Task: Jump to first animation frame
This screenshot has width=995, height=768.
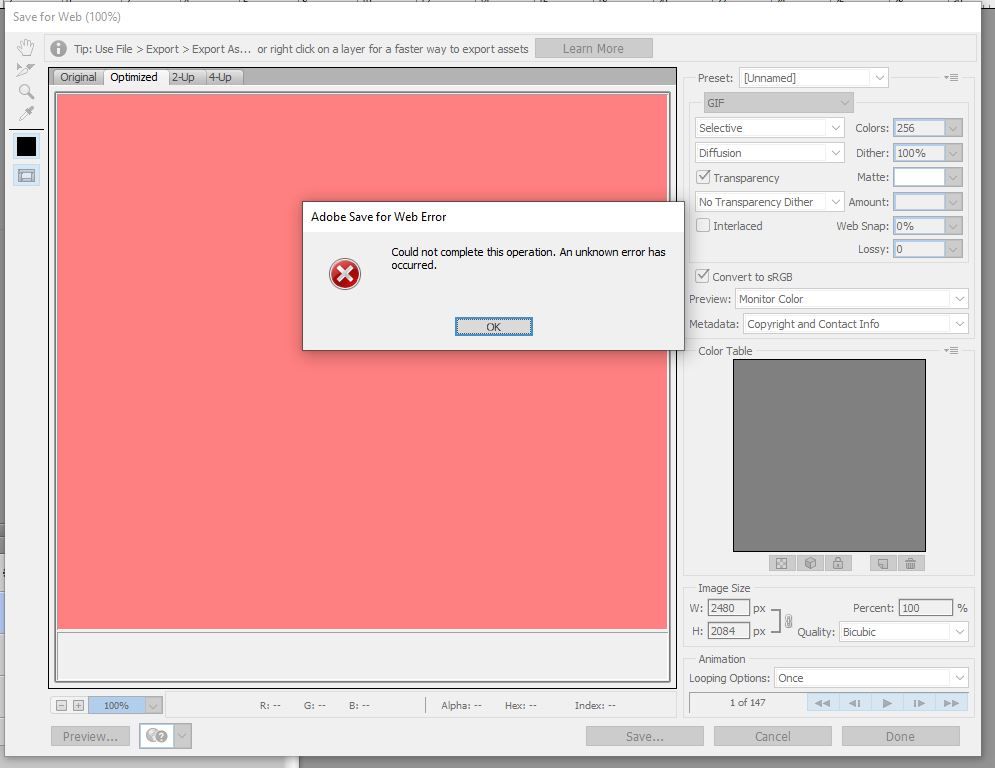Action: pos(822,703)
